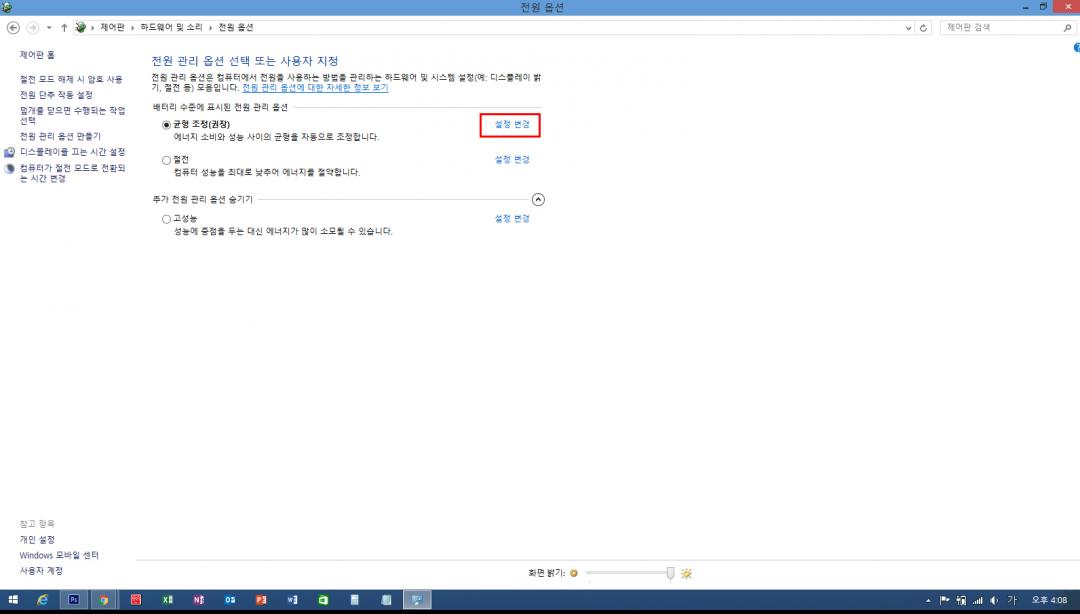1080x614 pixels.
Task: Refresh the address bar view
Action: [923, 27]
